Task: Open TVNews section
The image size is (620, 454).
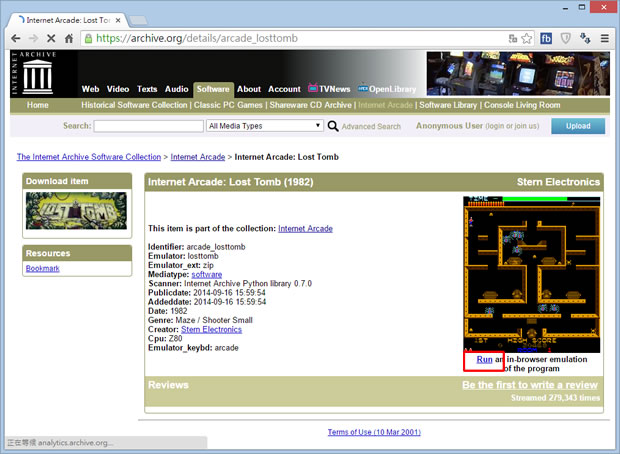Action: (x=329, y=89)
